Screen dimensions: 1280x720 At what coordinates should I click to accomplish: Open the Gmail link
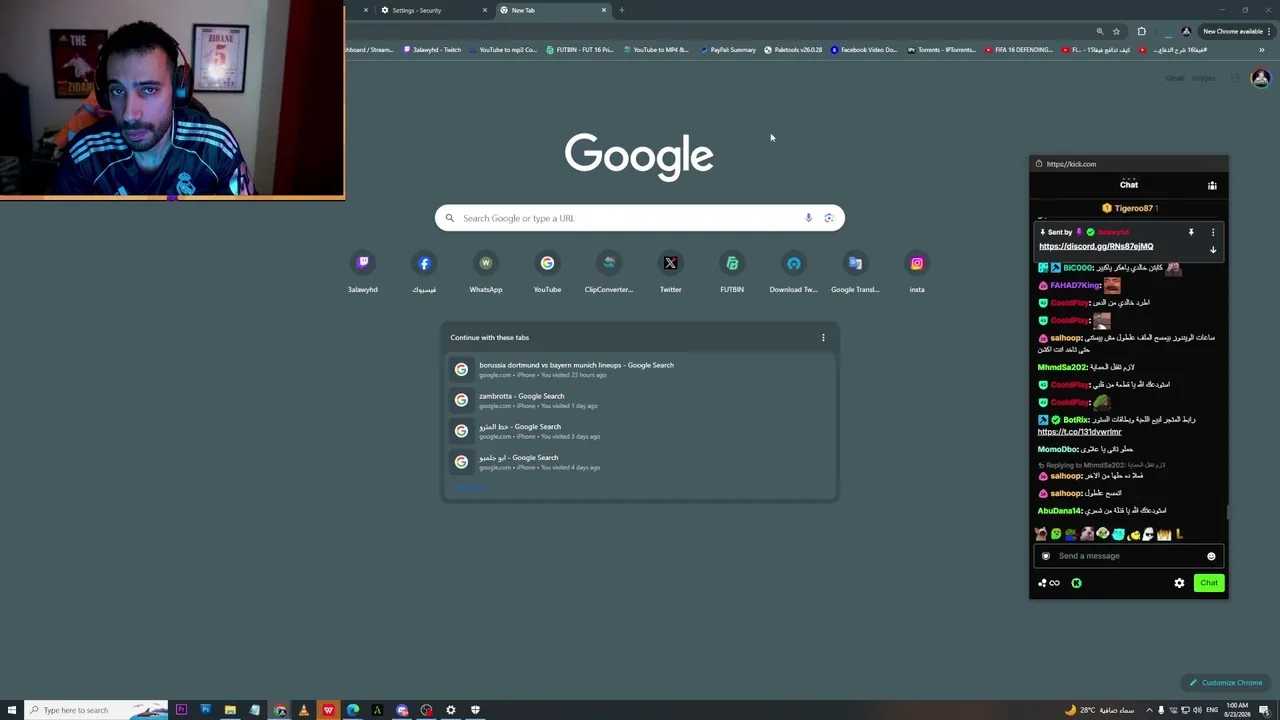point(1174,78)
